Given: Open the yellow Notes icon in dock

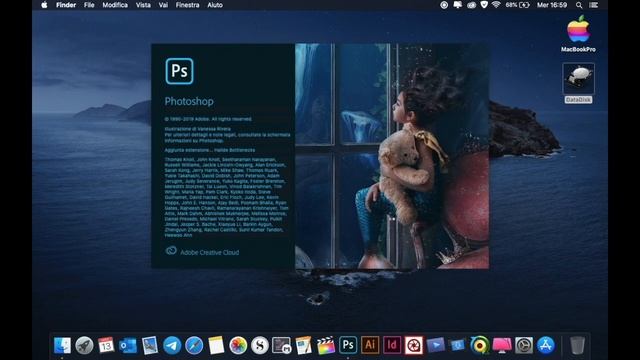Looking at the screenshot, I should coord(216,346).
